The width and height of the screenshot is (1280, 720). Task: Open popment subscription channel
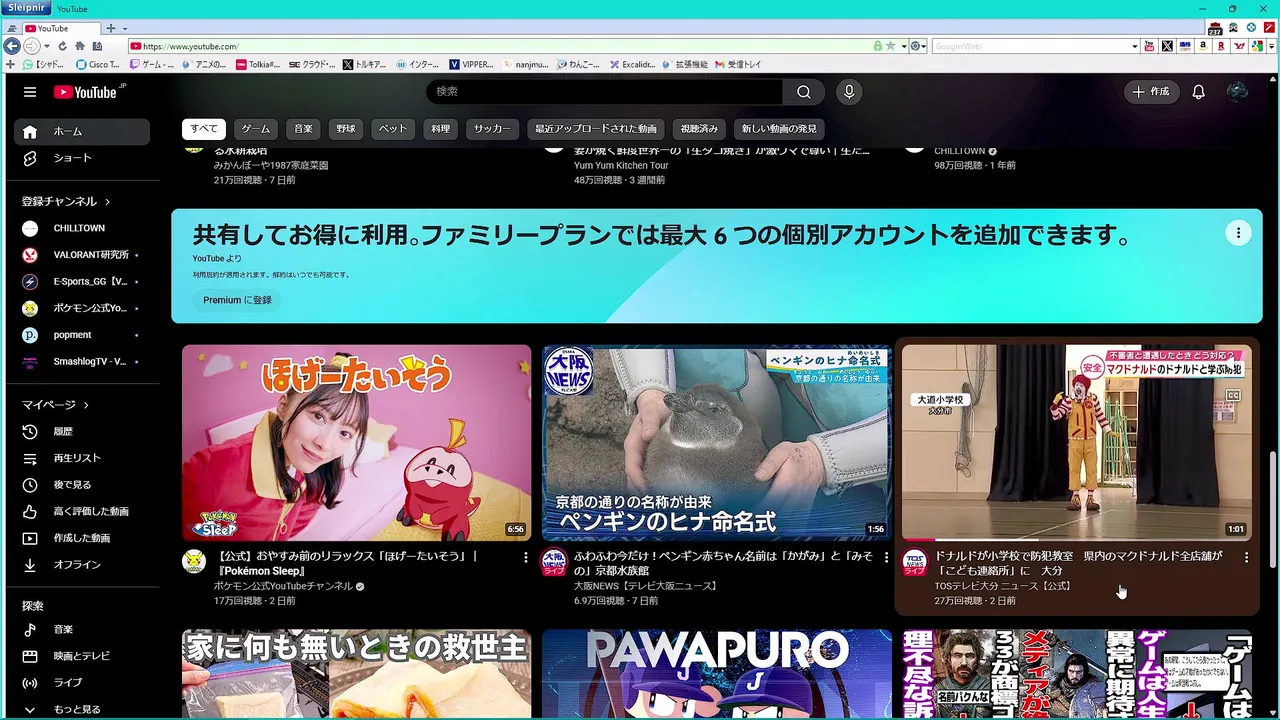(82, 335)
